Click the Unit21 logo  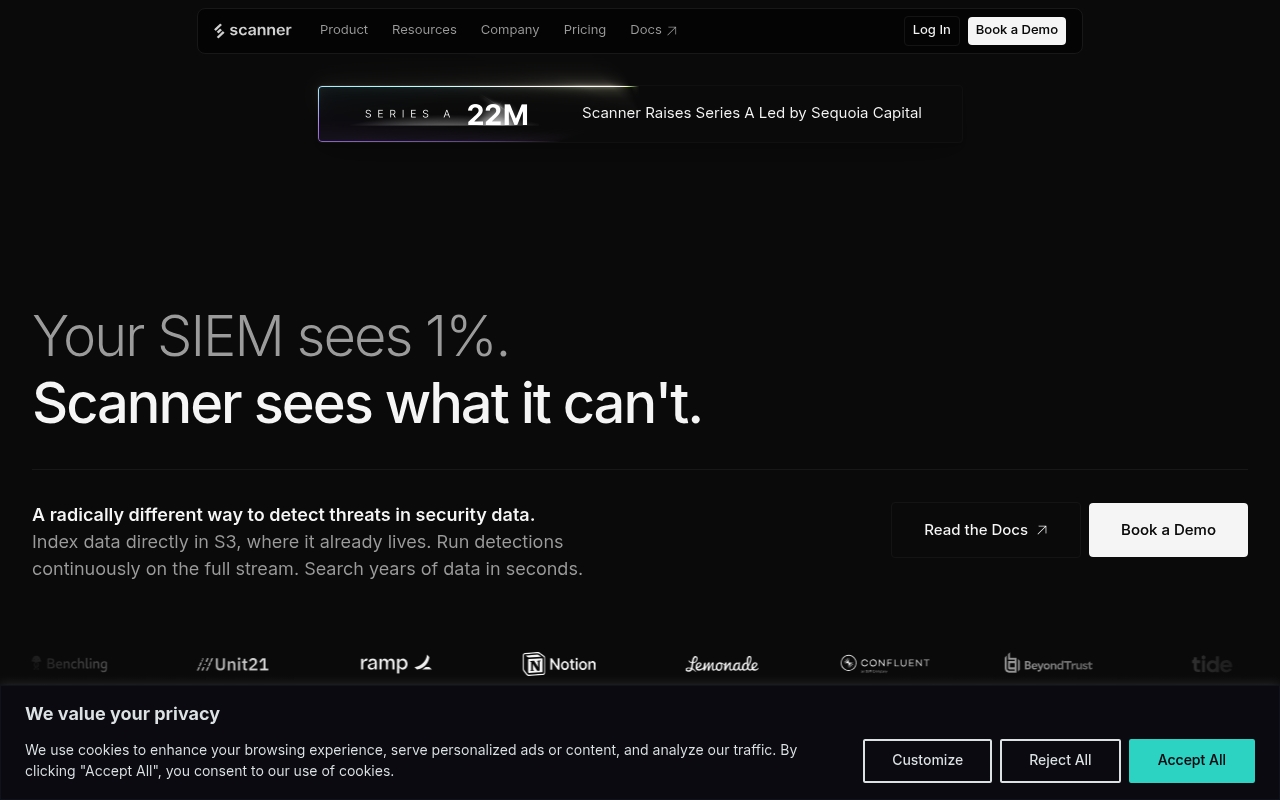[233, 664]
